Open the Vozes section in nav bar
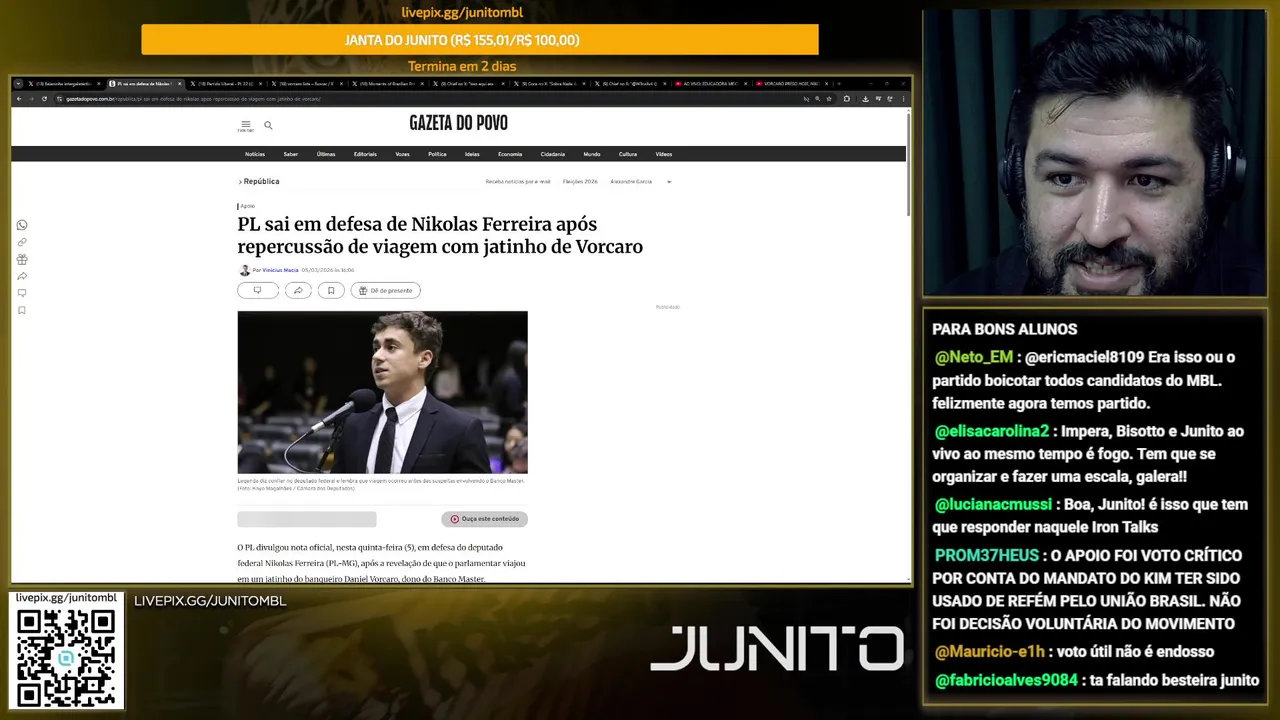Screen dimensions: 1280x720 point(402,154)
